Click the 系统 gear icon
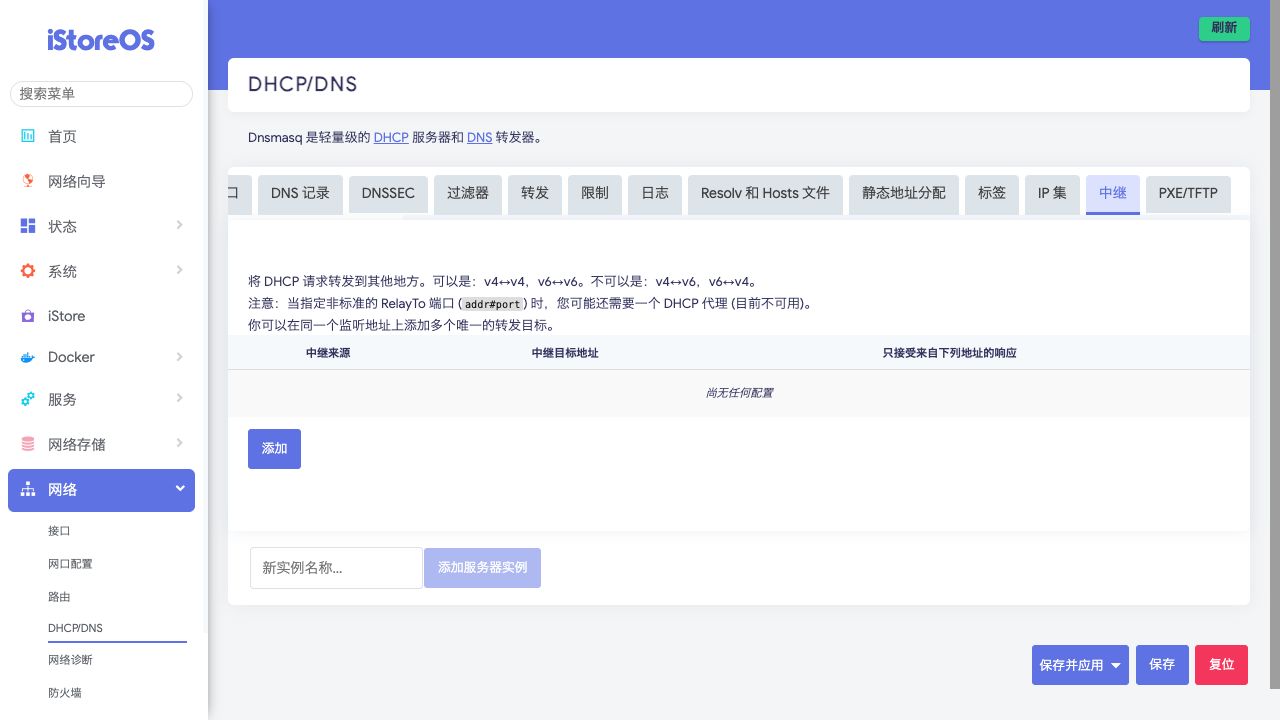The image size is (1280, 720). 28,271
